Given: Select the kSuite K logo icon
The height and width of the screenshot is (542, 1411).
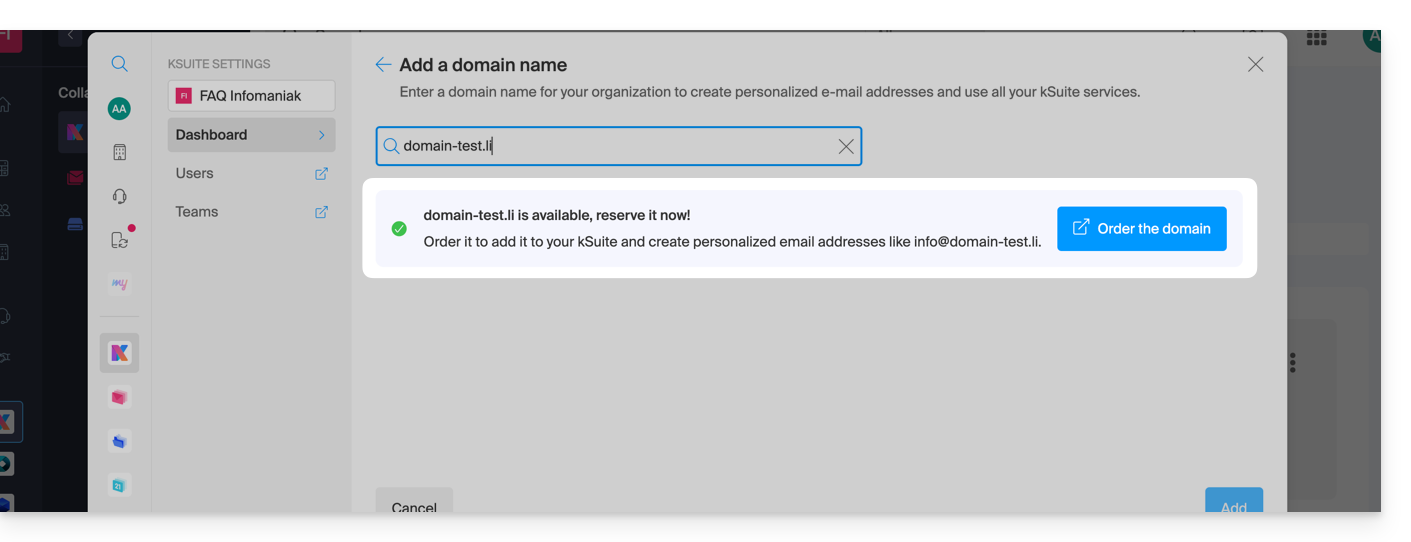Looking at the screenshot, I should (x=119, y=353).
